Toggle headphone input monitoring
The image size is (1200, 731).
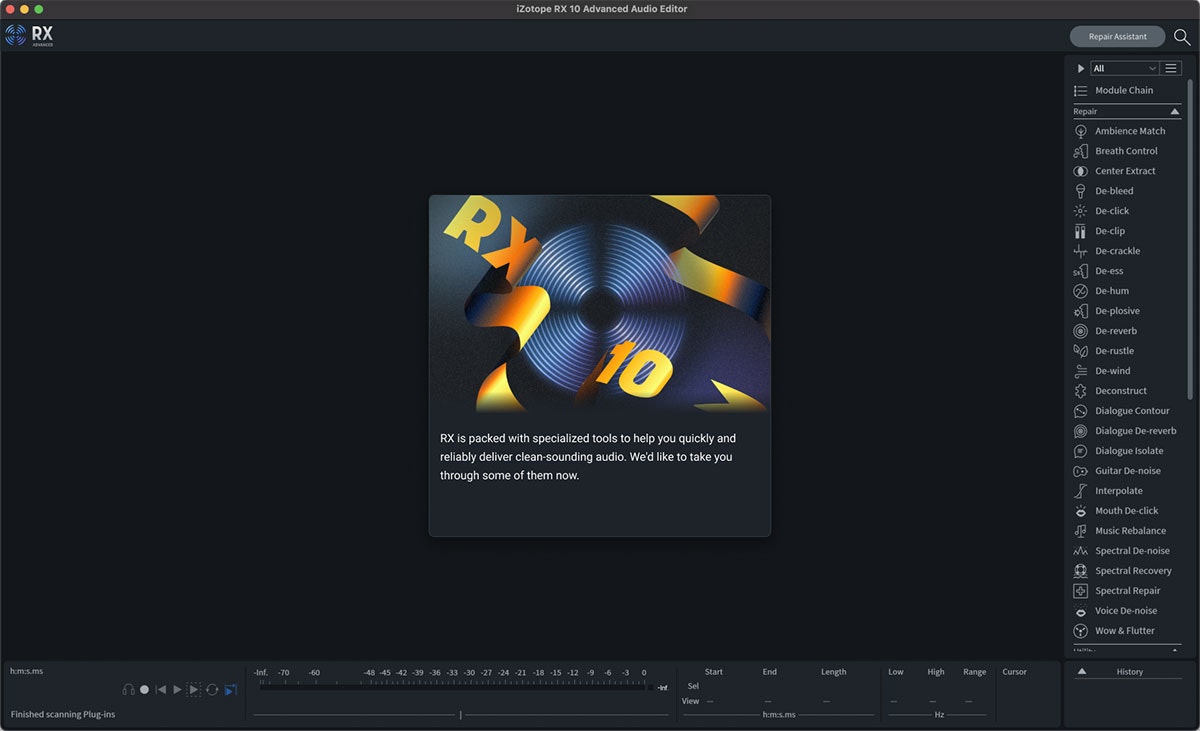[x=128, y=690]
